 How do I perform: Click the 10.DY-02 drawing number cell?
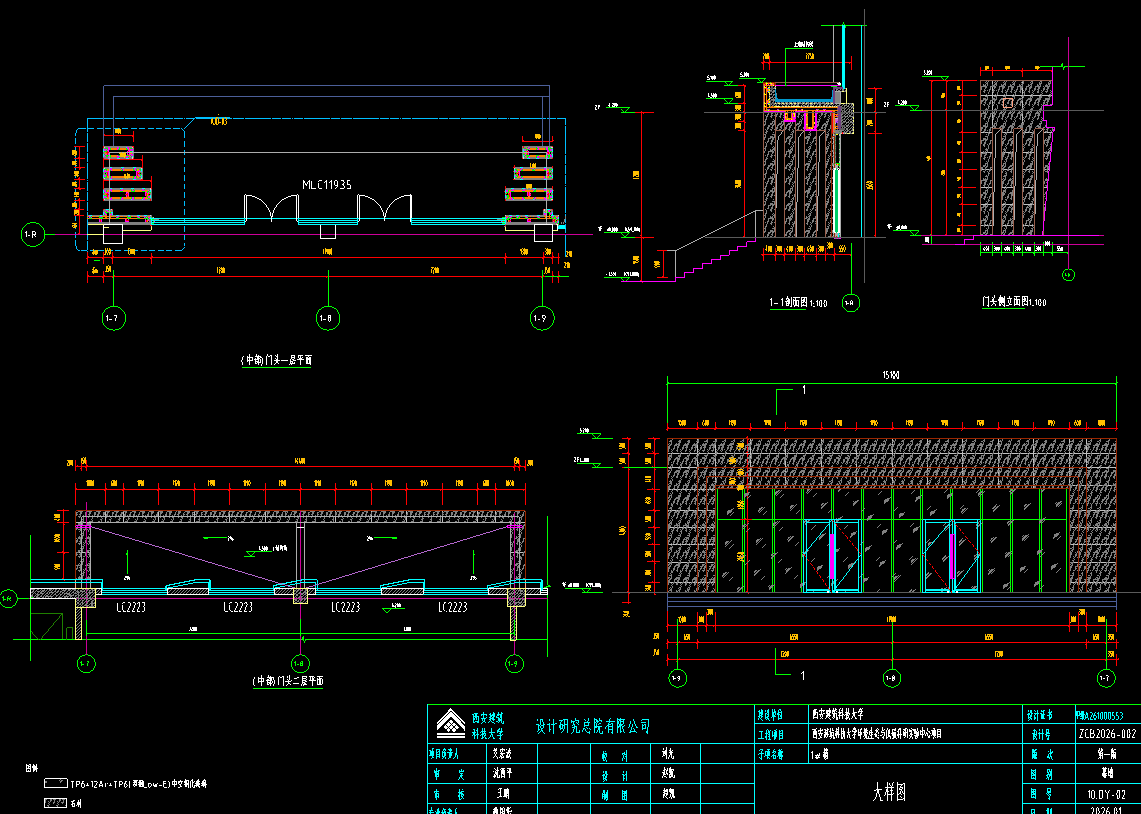[1107, 793]
